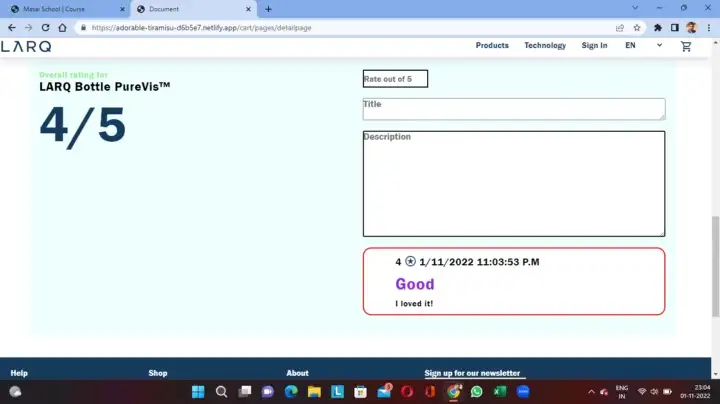Click the LARQ Bottle PureVis heading
This screenshot has height=404, width=720.
click(105, 87)
